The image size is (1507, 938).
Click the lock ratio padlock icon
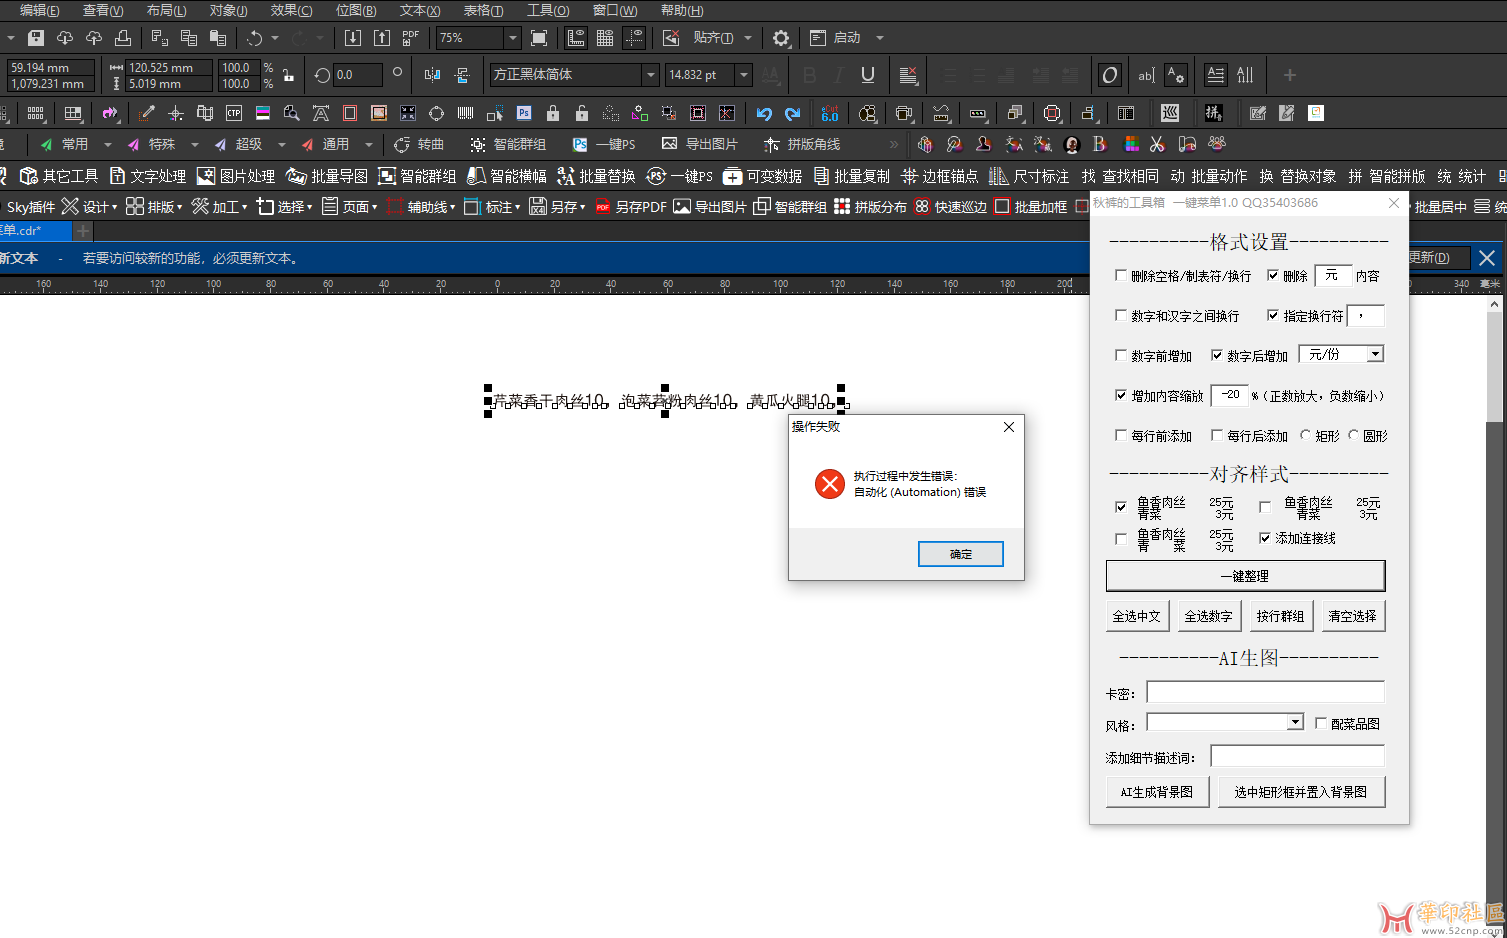click(x=288, y=75)
